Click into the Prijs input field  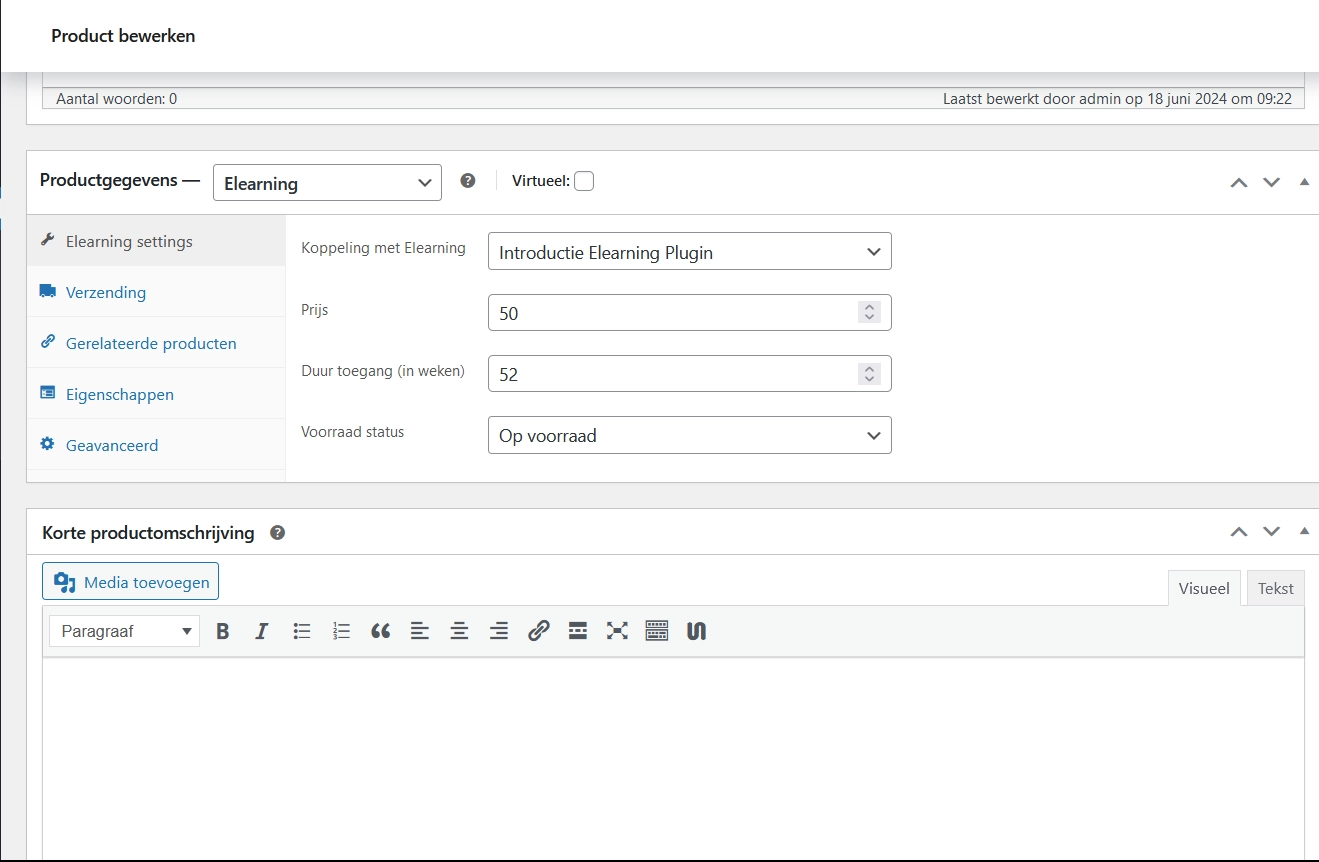pyautogui.click(x=672, y=313)
